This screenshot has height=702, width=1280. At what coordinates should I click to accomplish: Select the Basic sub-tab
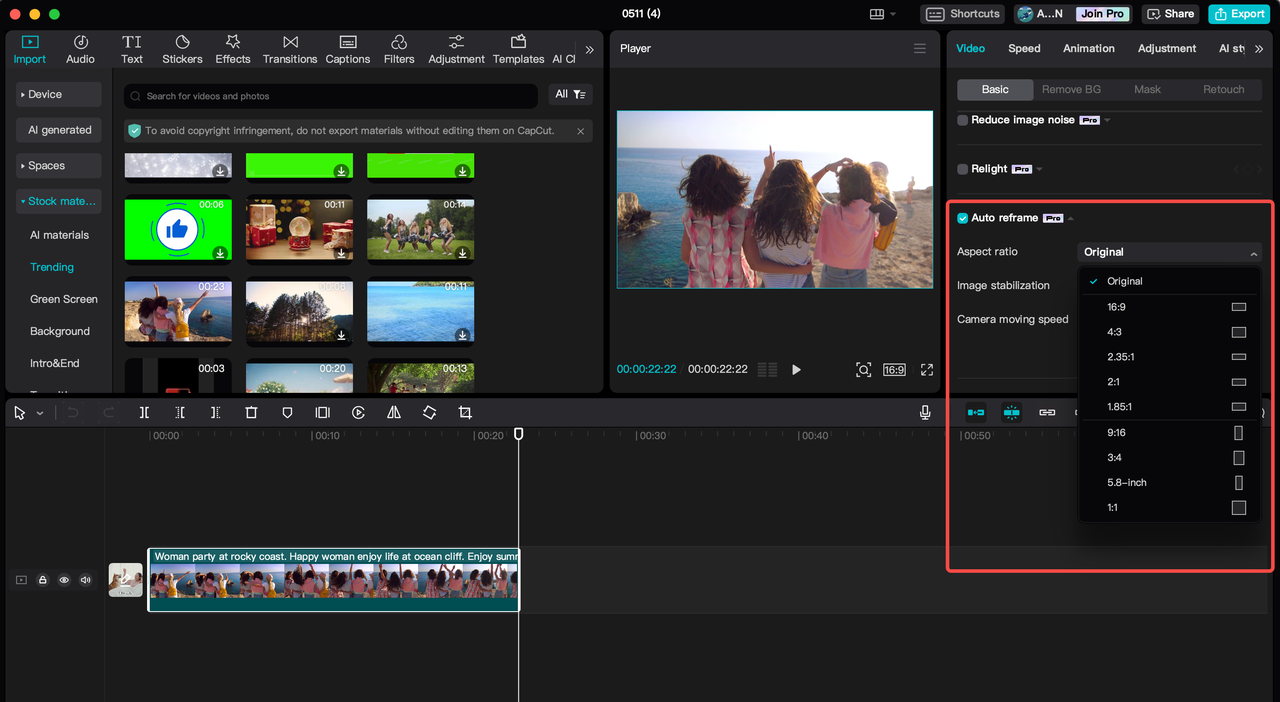click(995, 89)
